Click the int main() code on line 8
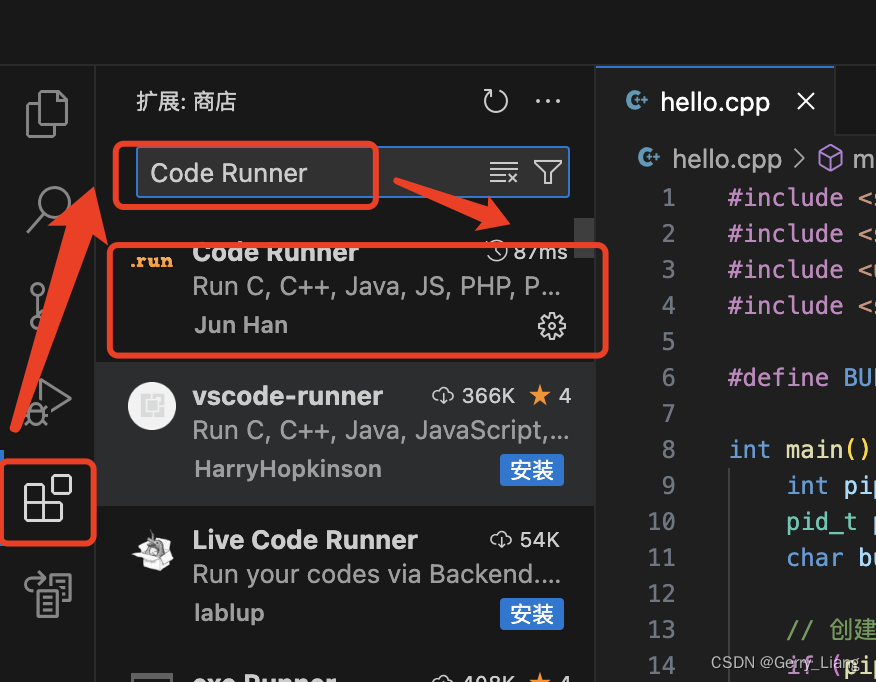This screenshot has width=876, height=682. coord(799,450)
